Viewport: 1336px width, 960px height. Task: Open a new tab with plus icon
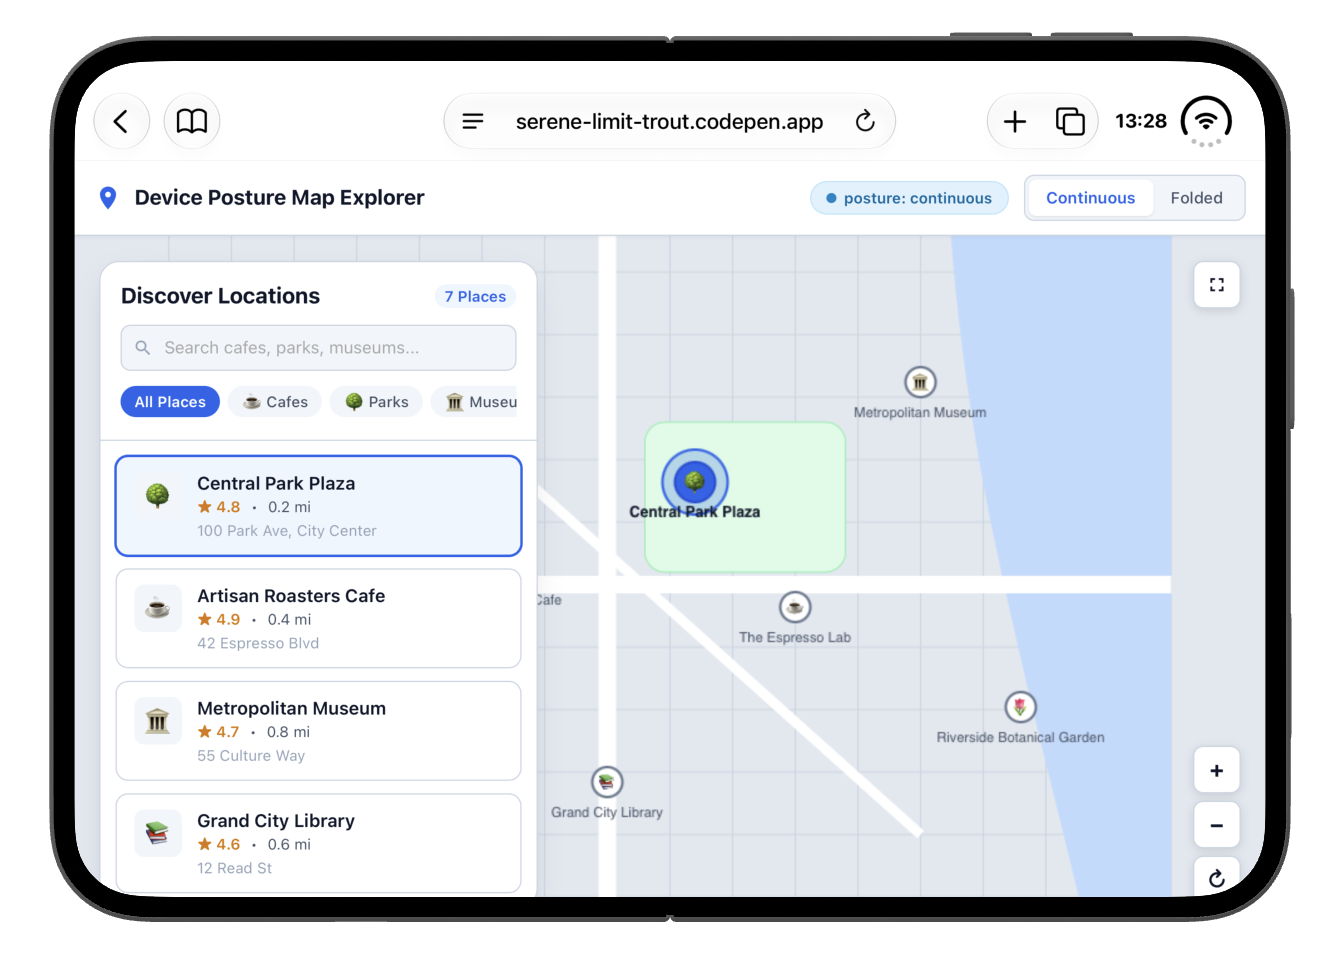1015,121
